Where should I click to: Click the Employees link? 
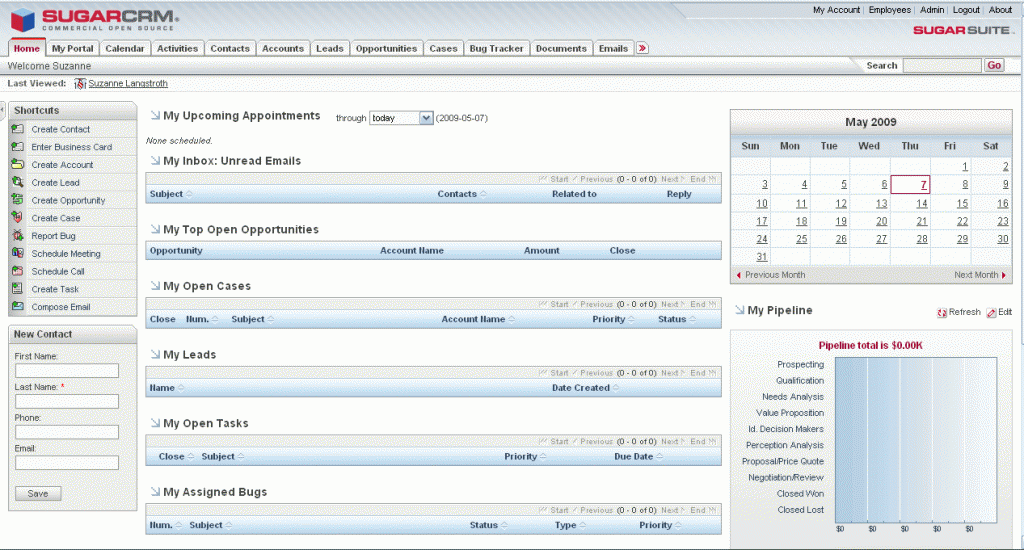point(889,10)
